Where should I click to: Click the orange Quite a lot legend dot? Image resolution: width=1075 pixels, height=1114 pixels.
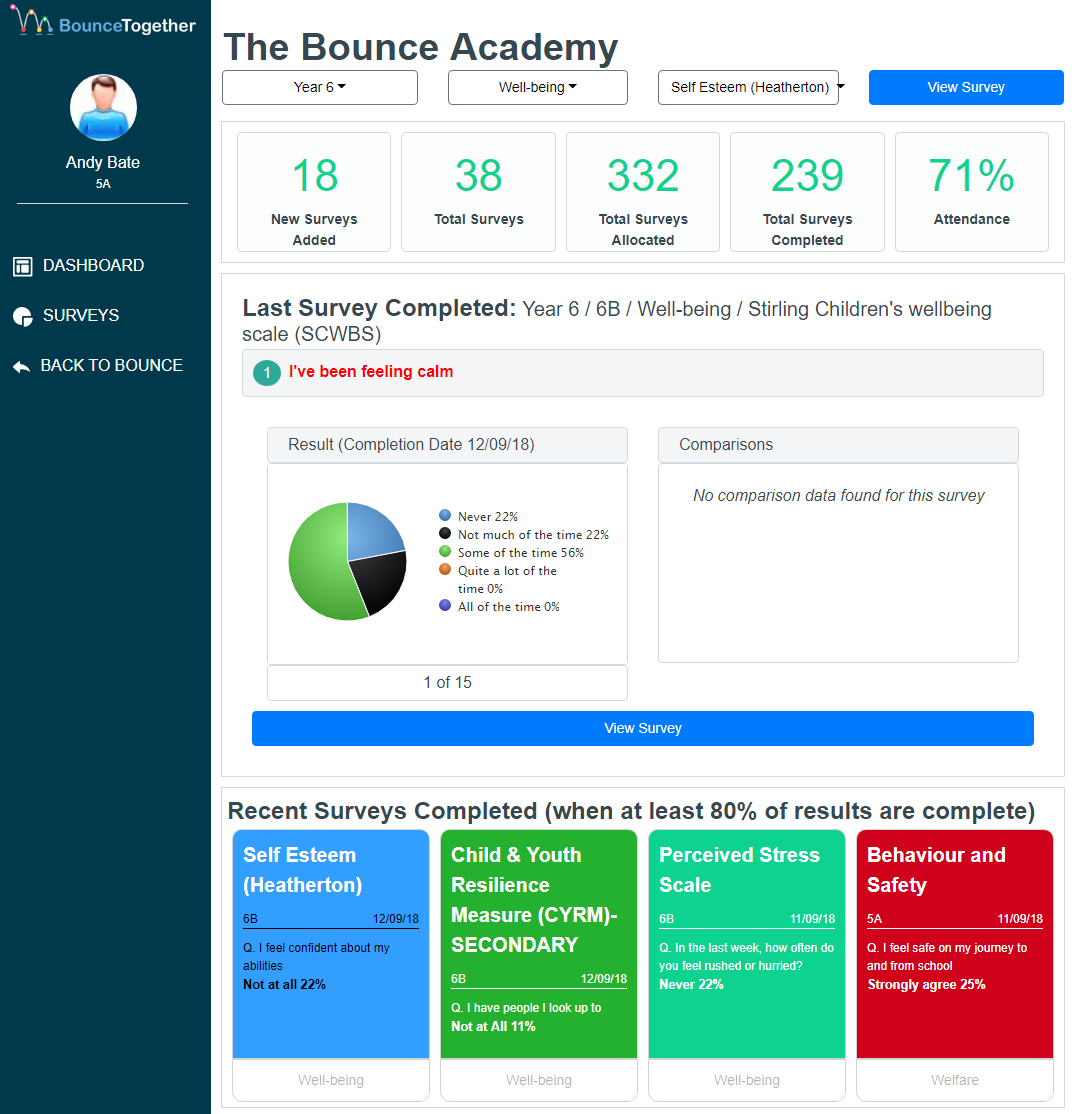point(445,569)
